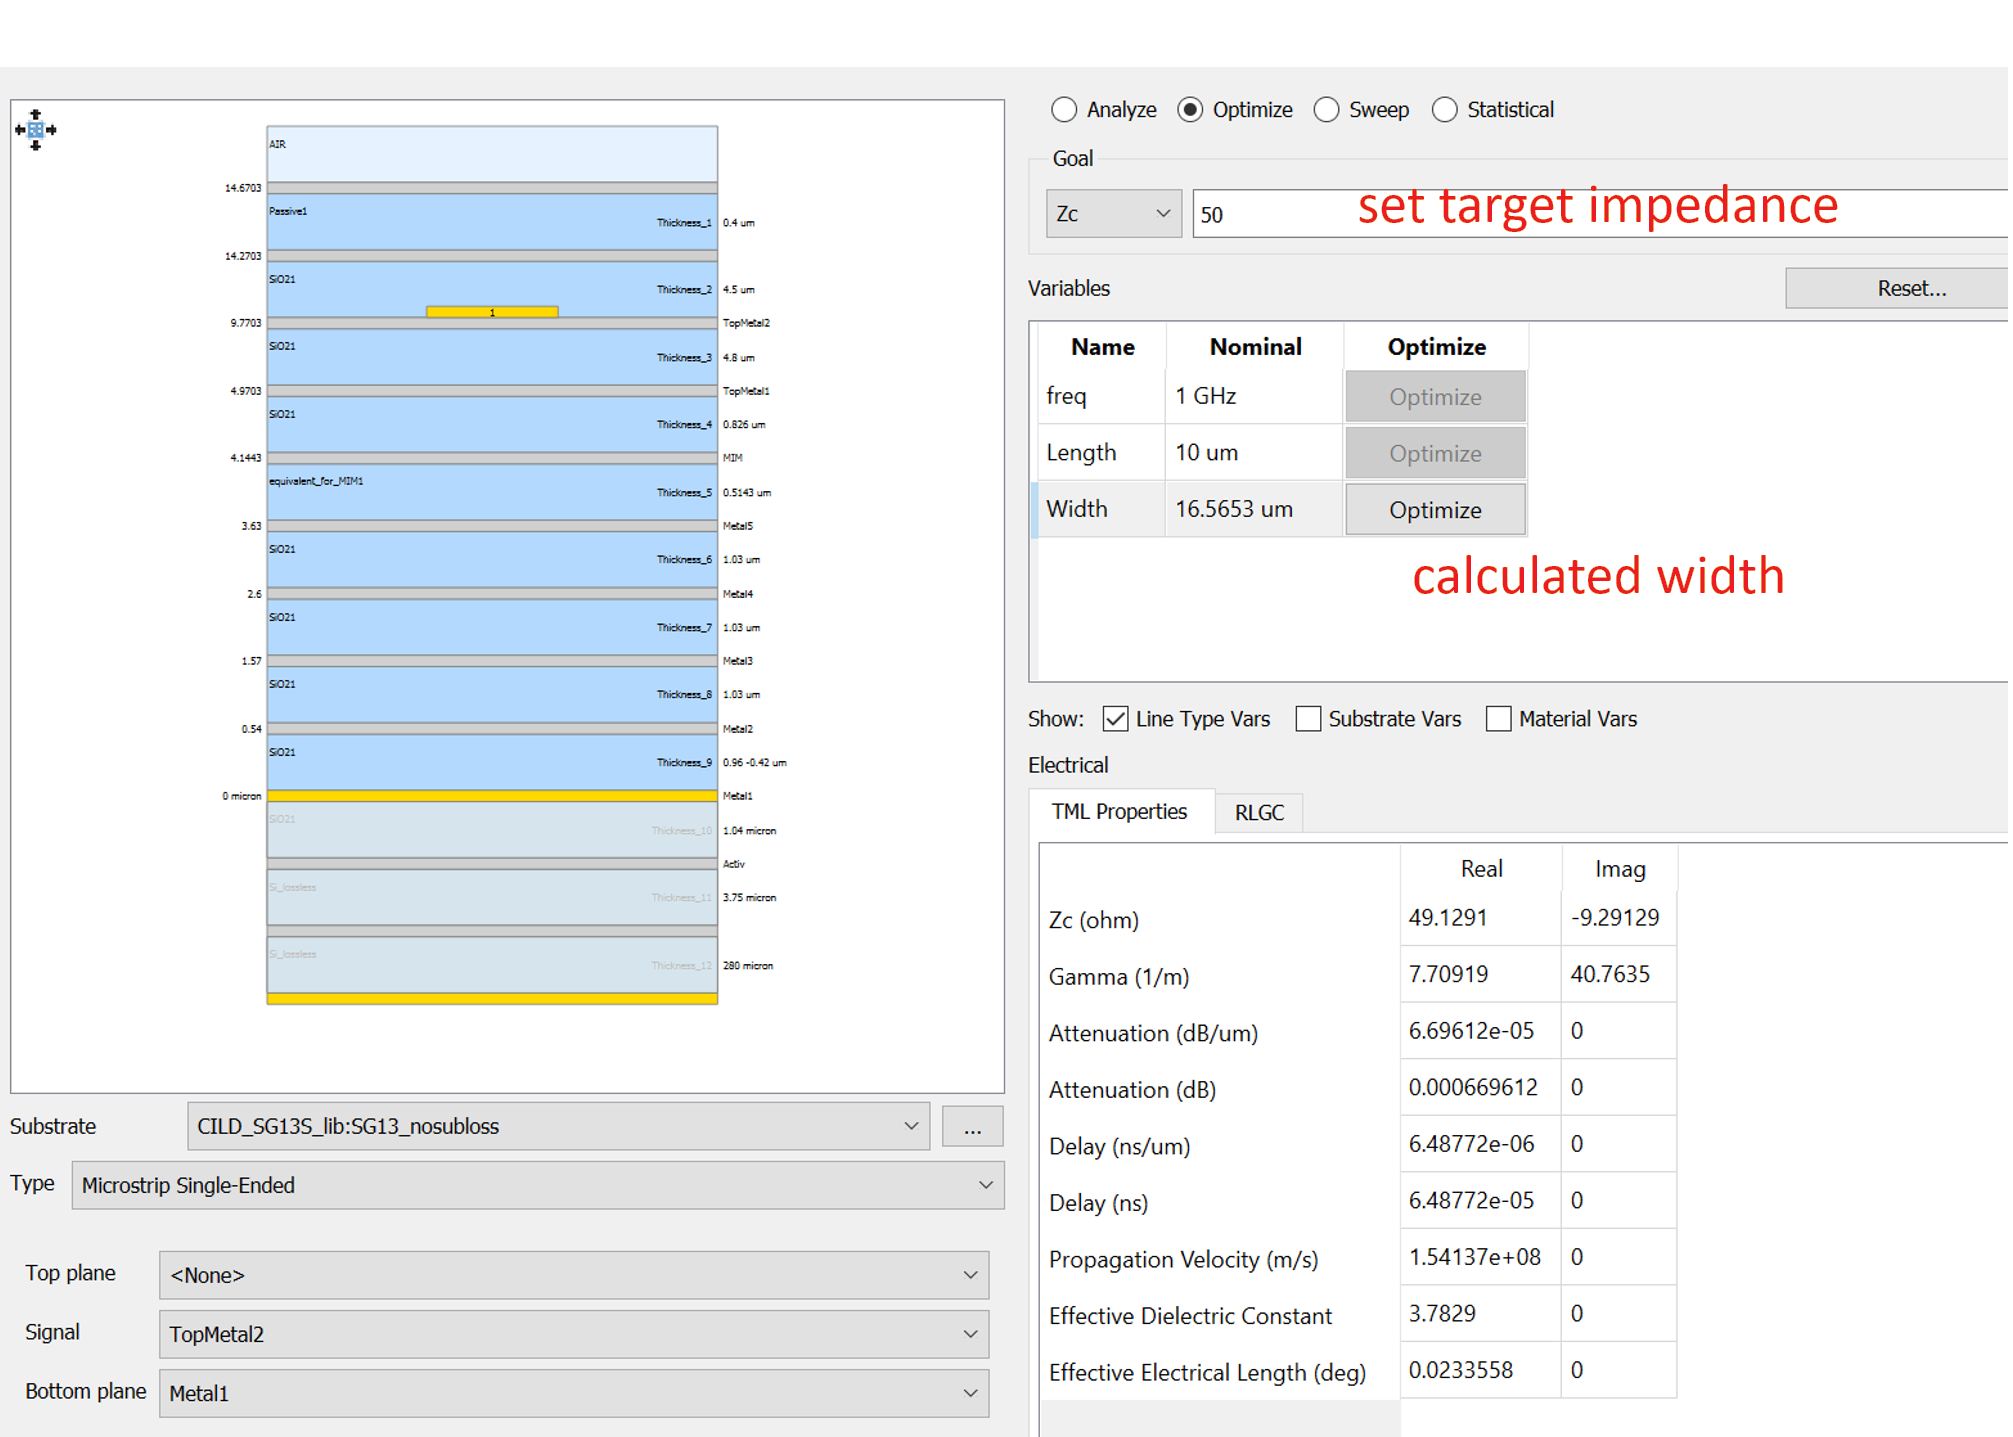Open the Top plane dropdown
2013x1437 pixels.
(x=574, y=1275)
